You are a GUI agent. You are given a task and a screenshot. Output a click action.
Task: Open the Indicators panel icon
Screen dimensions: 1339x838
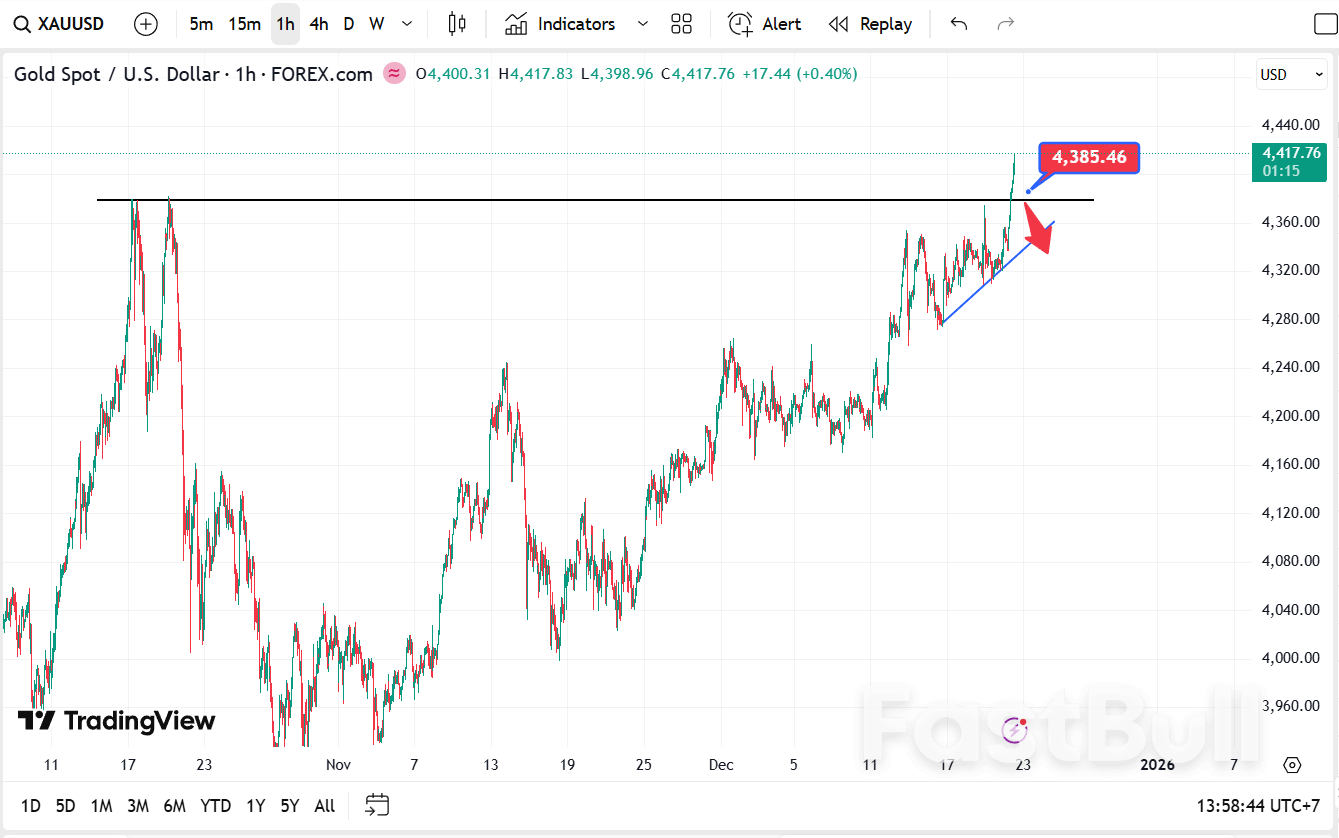(516, 23)
